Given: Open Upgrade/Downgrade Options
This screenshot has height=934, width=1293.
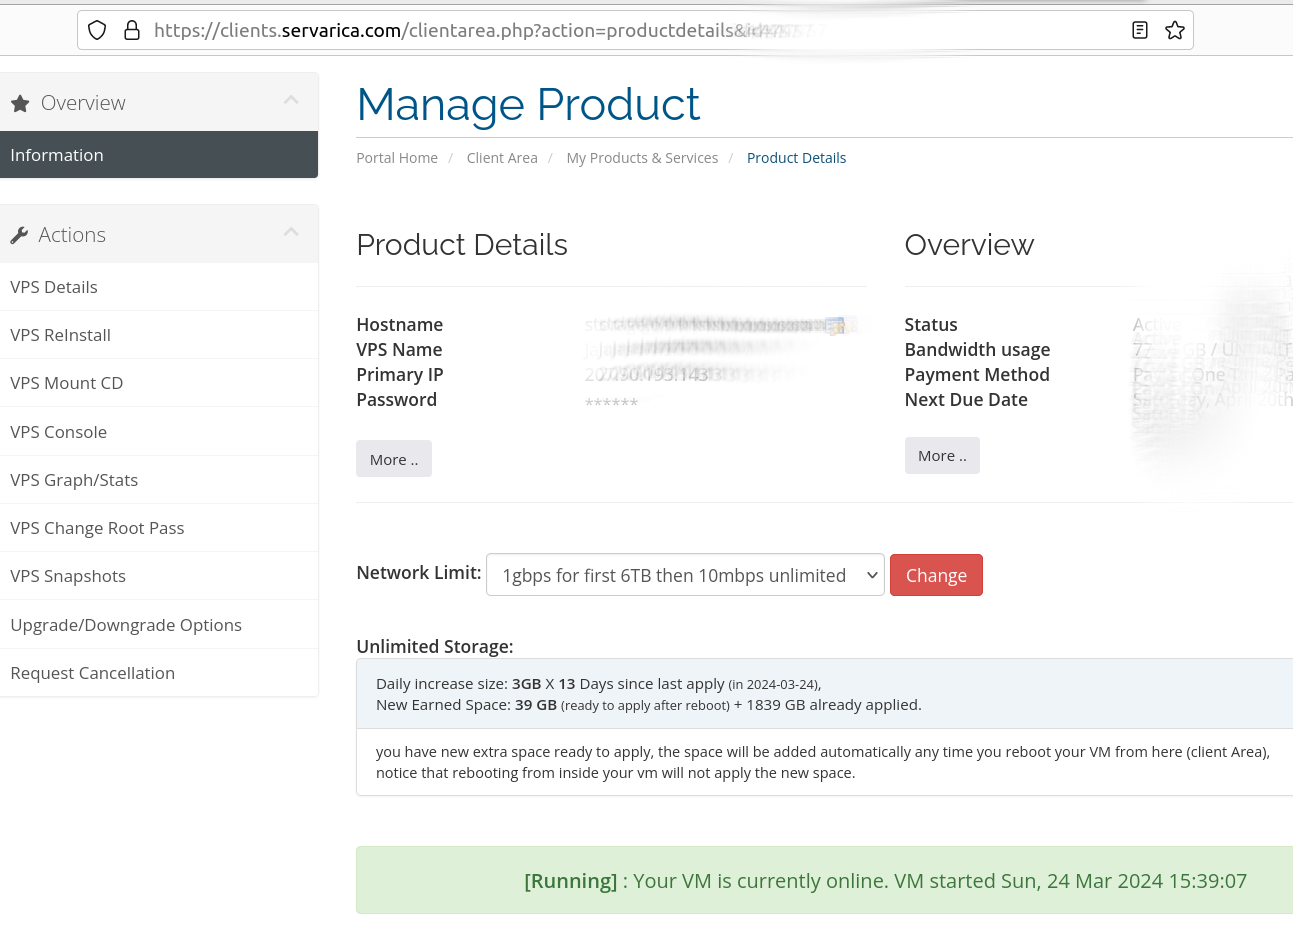Looking at the screenshot, I should click(x=159, y=625).
